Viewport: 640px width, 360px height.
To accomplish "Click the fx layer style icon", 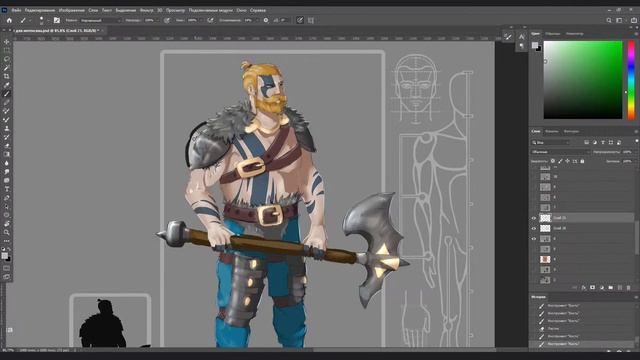I will [x=584, y=288].
